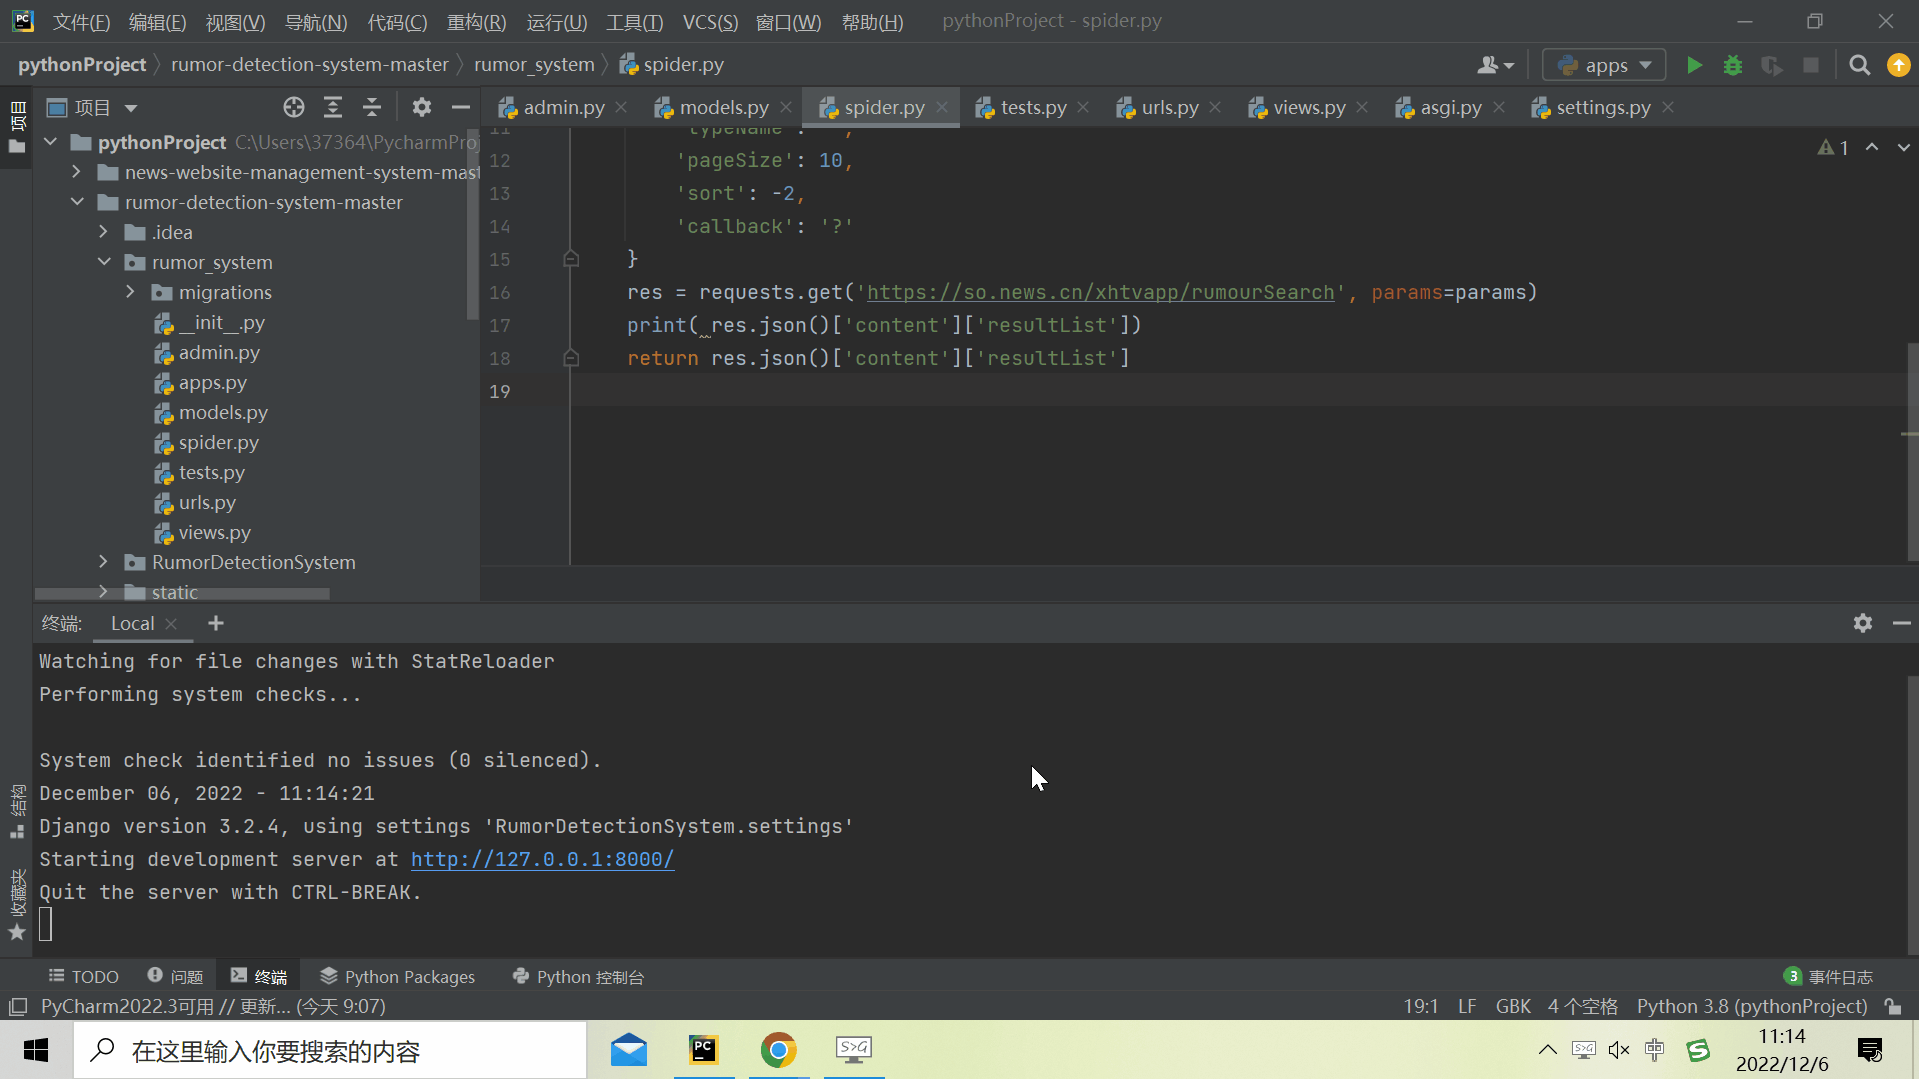Start debugging with the bug icon
Screen dimensions: 1919x1079
pos(1733,64)
